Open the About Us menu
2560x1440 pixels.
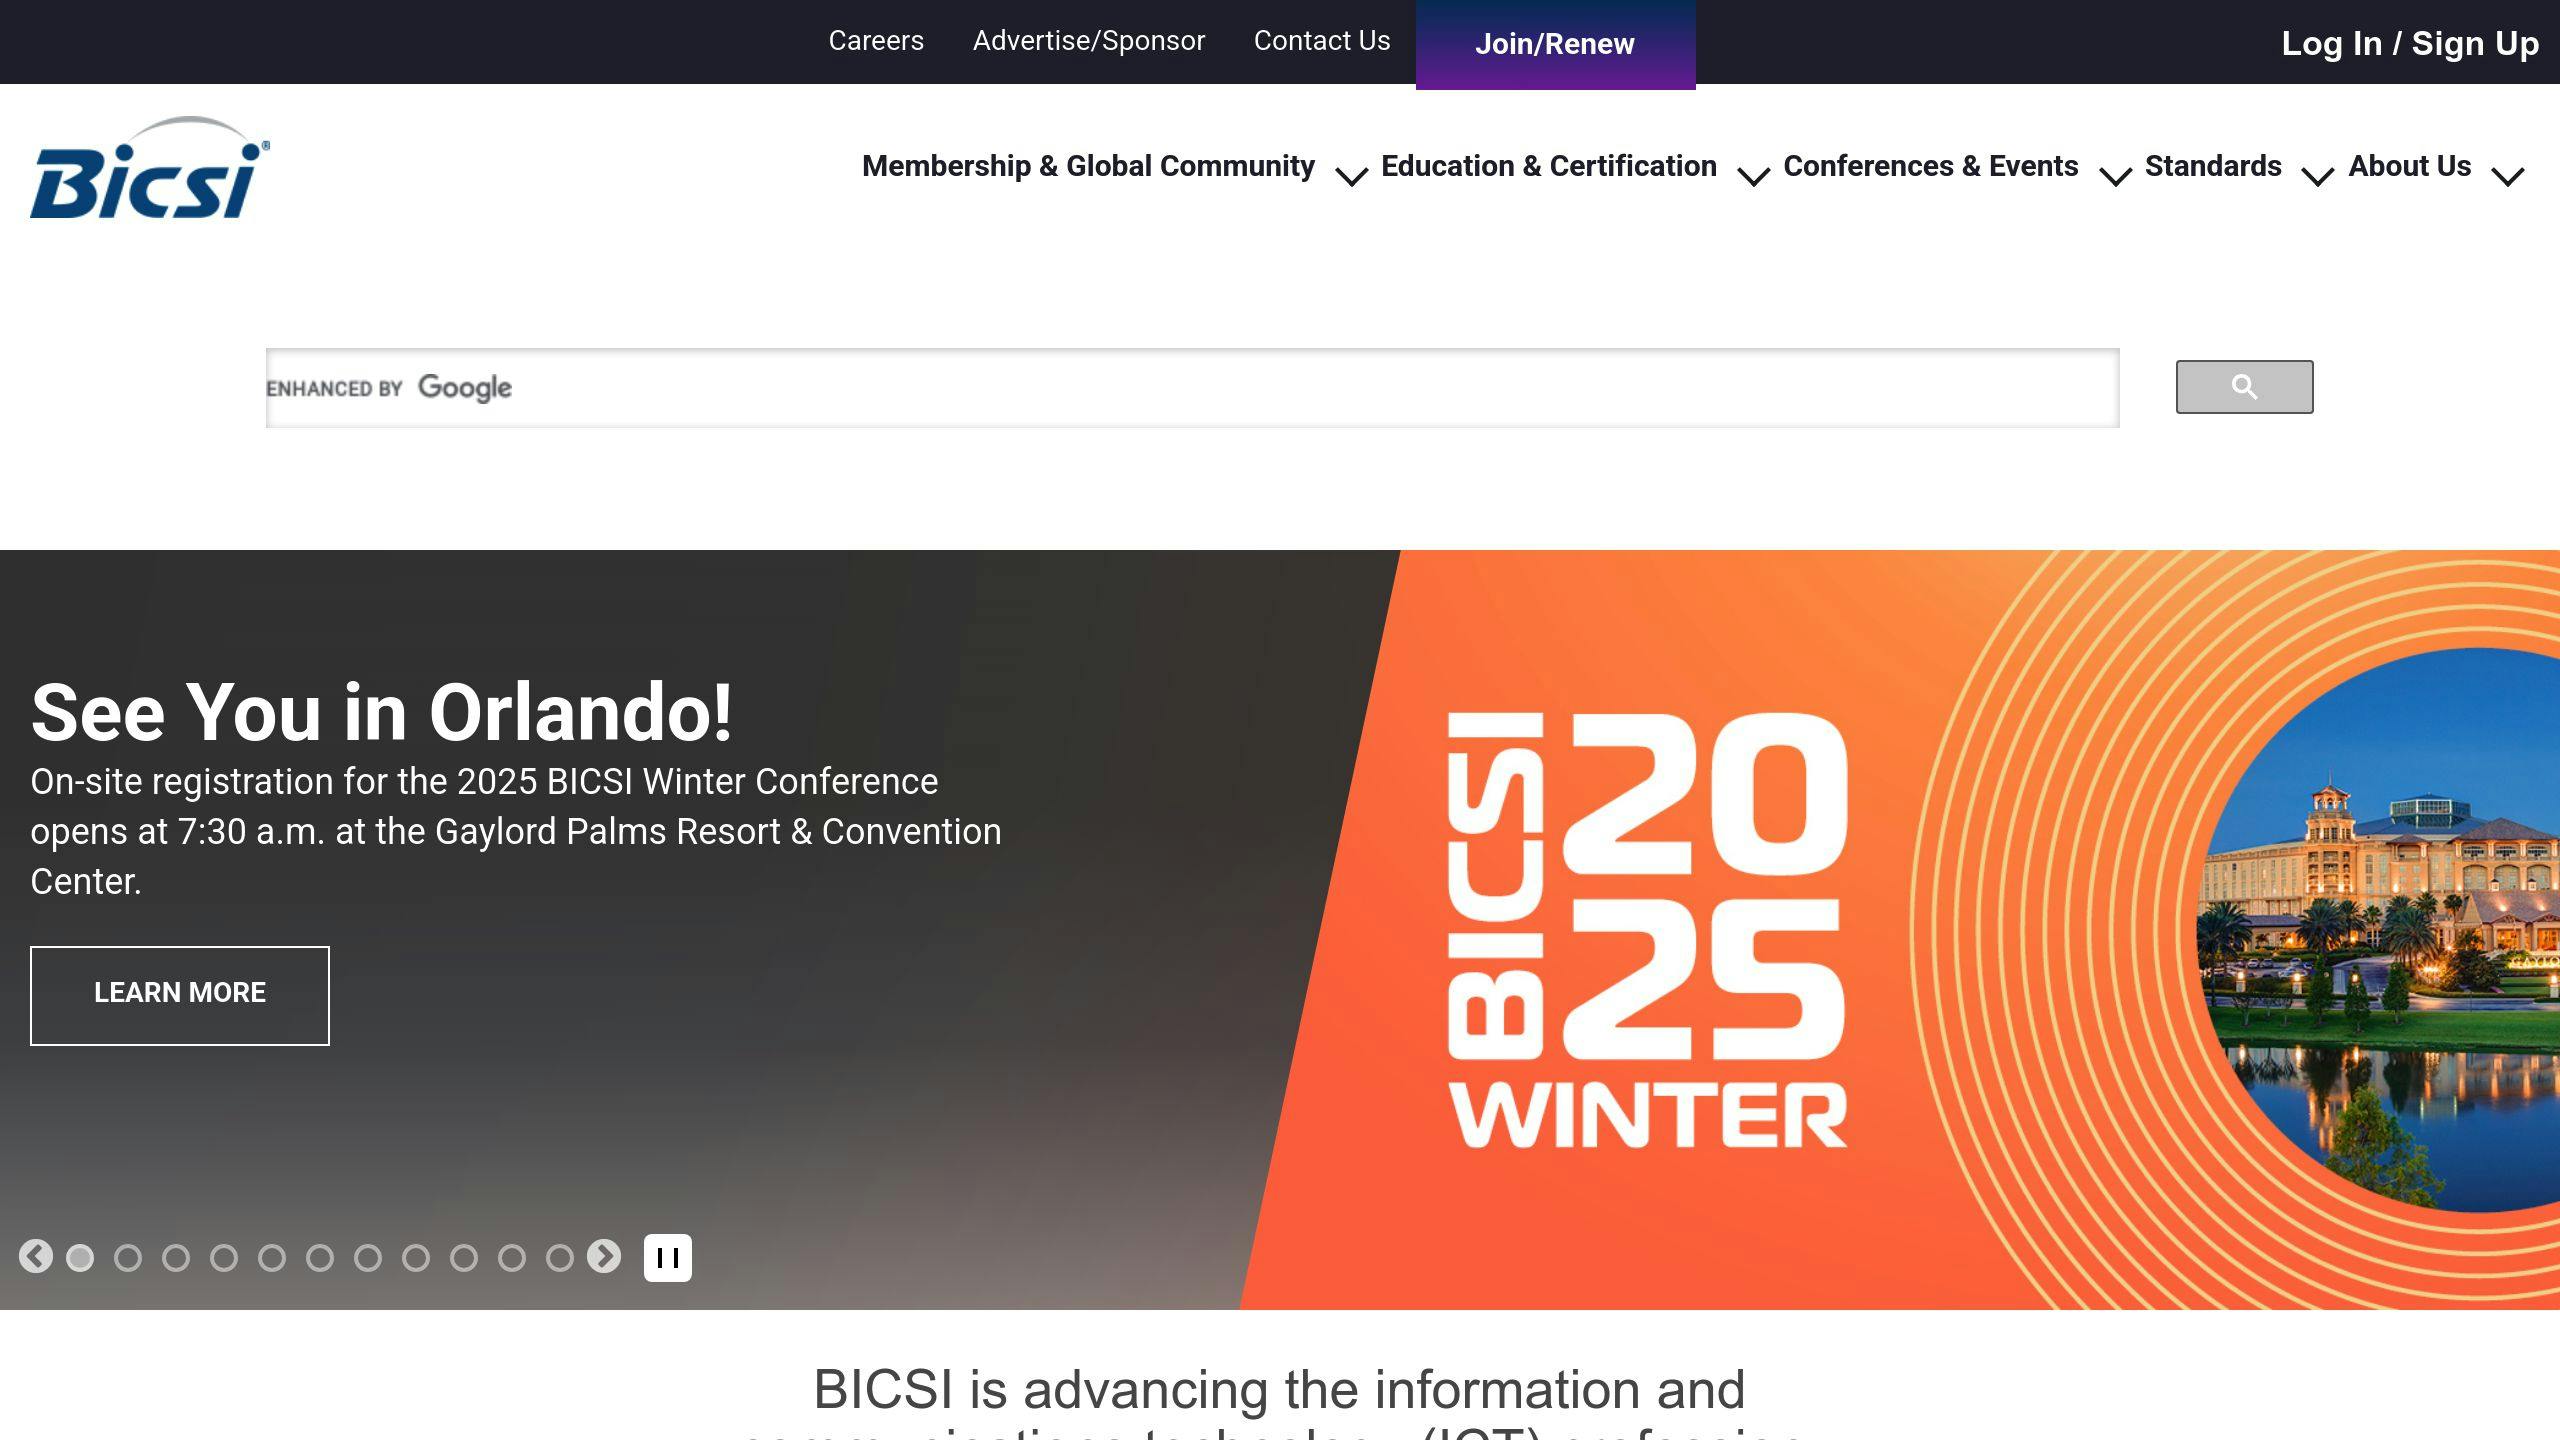2410,166
